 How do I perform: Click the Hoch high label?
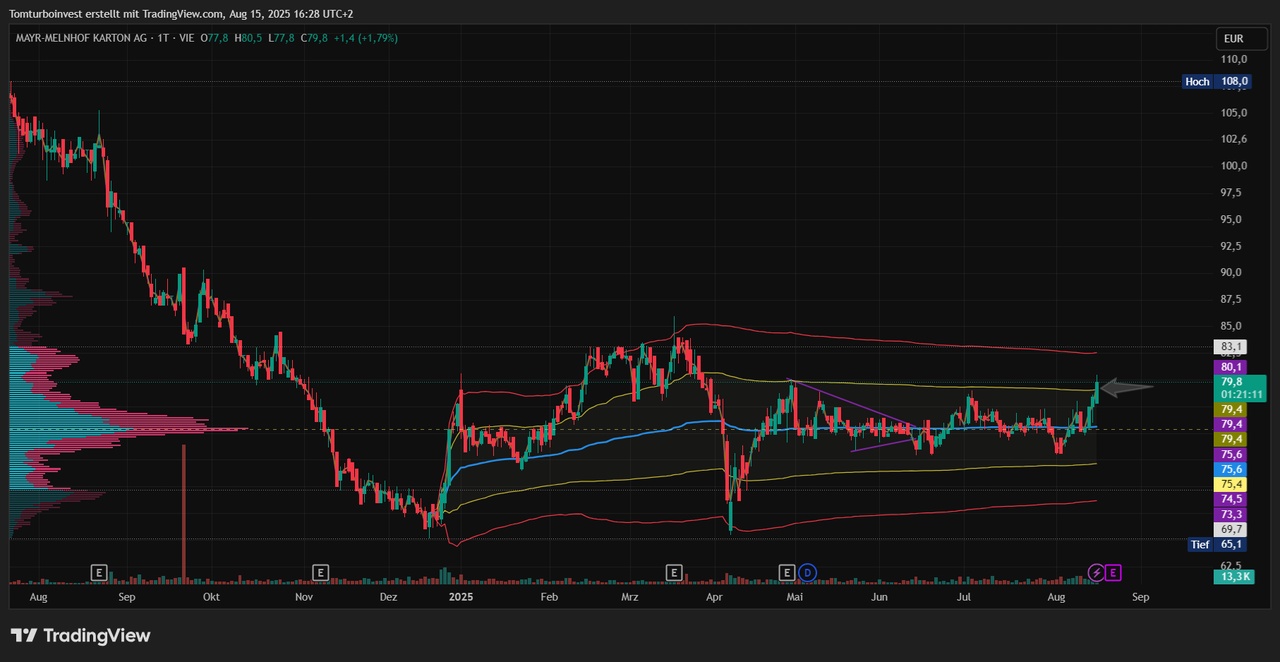1197,82
